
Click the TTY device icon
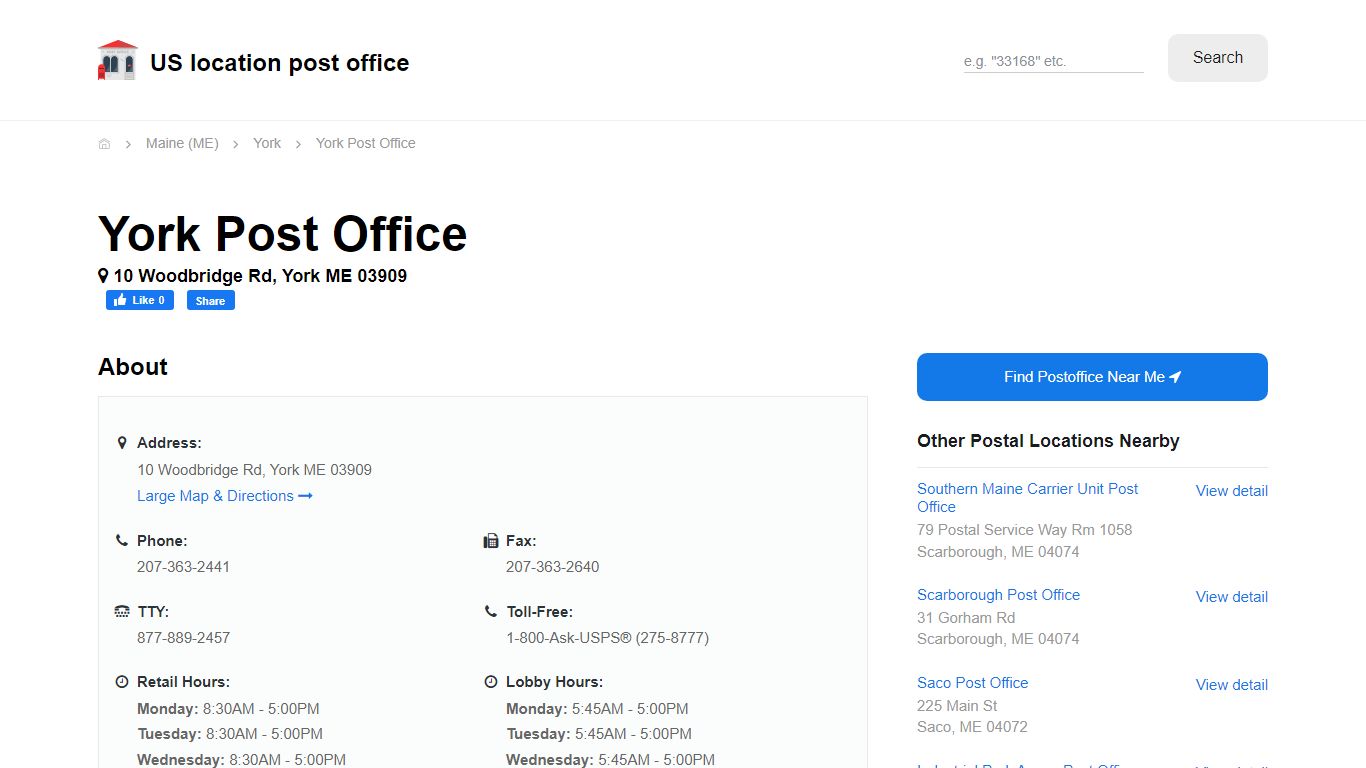click(x=122, y=612)
